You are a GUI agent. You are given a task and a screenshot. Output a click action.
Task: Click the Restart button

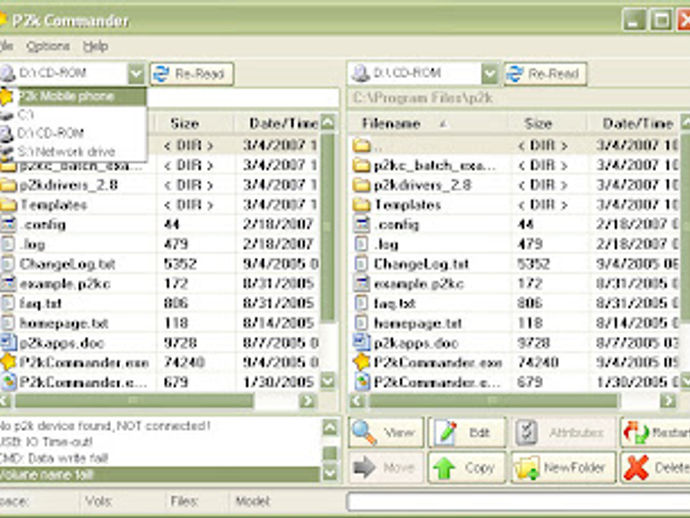click(655, 433)
